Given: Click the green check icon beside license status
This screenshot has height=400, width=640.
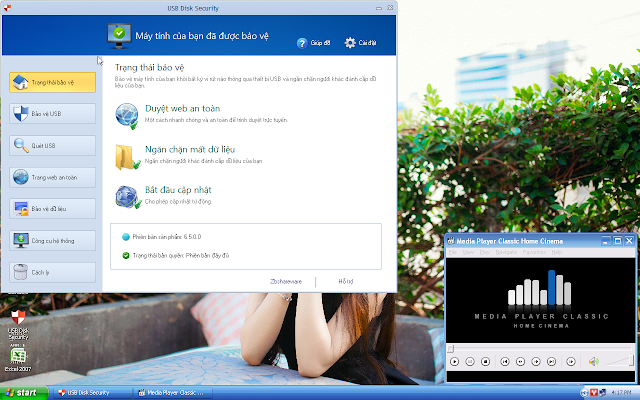Looking at the screenshot, I should 126,256.
